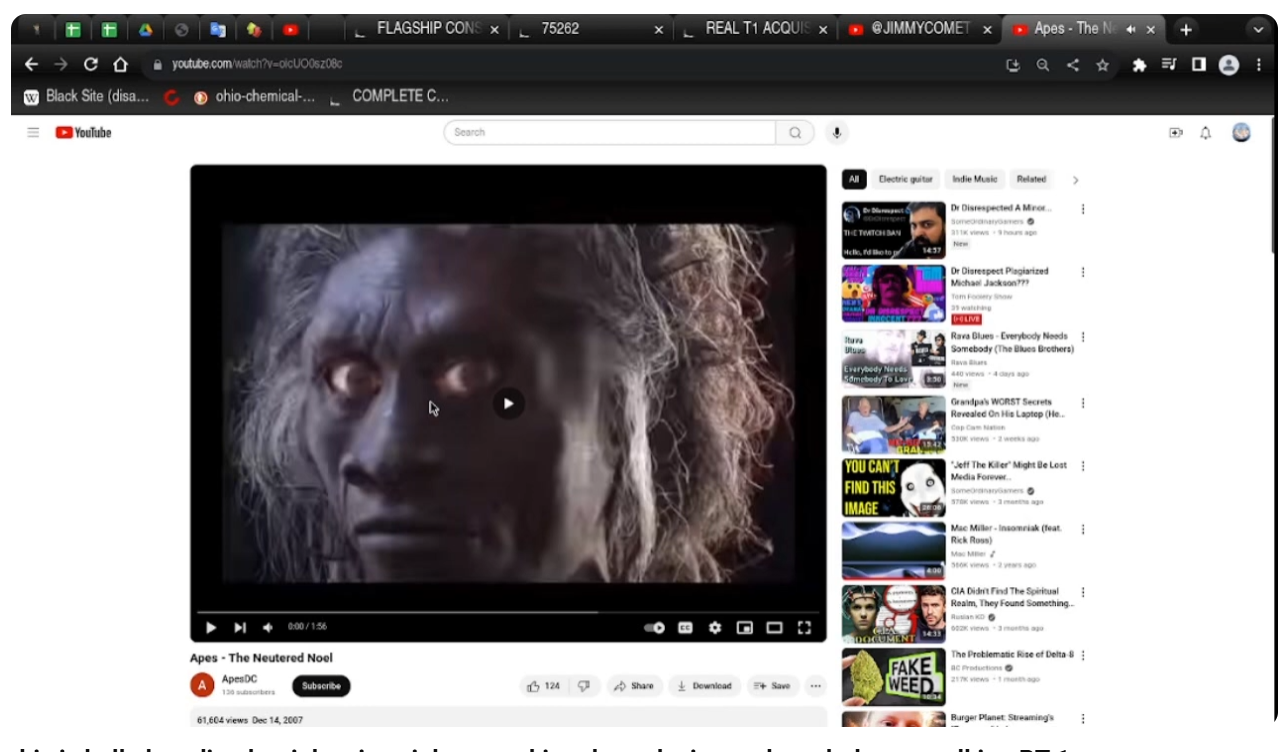Open options for Rava Blues video
The height and width of the screenshot is (752, 1287).
(x=1082, y=337)
